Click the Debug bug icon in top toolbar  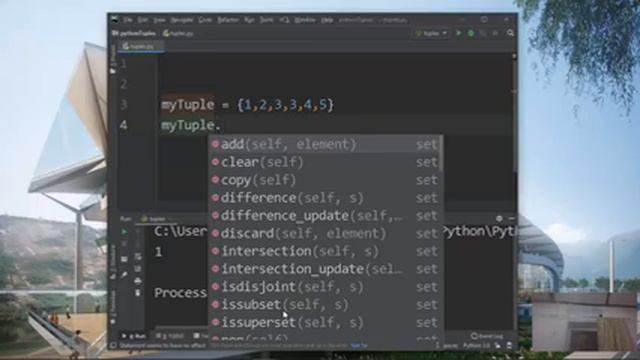(471, 33)
